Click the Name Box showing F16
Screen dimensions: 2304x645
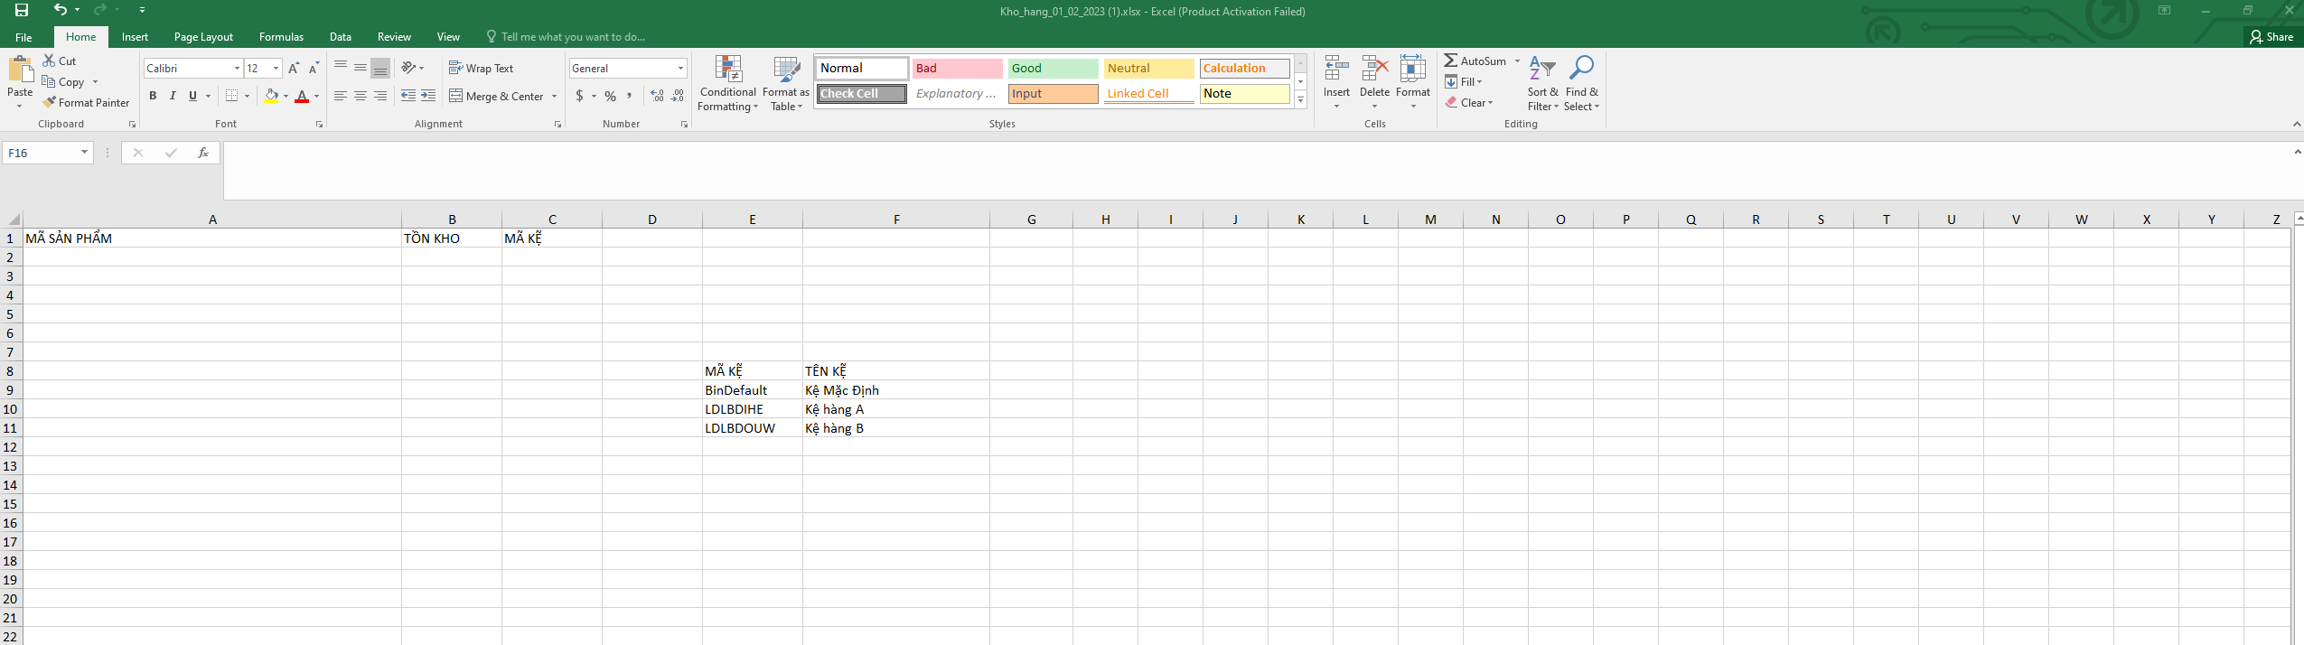point(40,153)
